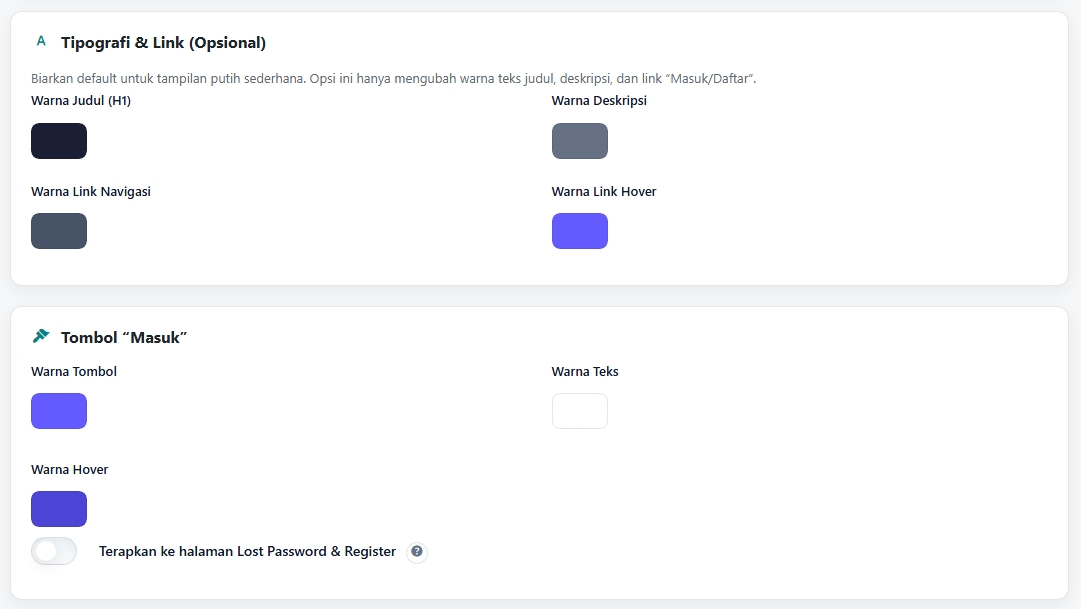Select the Warna Hover dark purple swatch
1081x609 pixels.
[x=59, y=509]
